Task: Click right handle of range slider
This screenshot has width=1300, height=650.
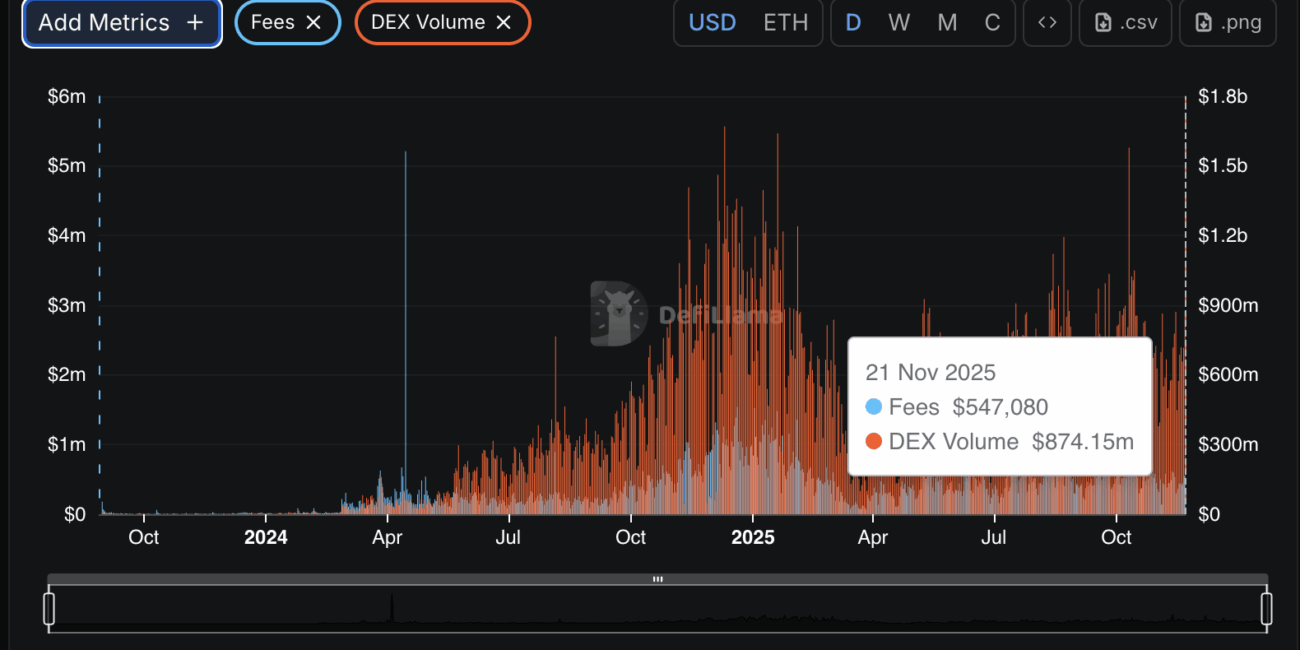Action: [x=1266, y=608]
